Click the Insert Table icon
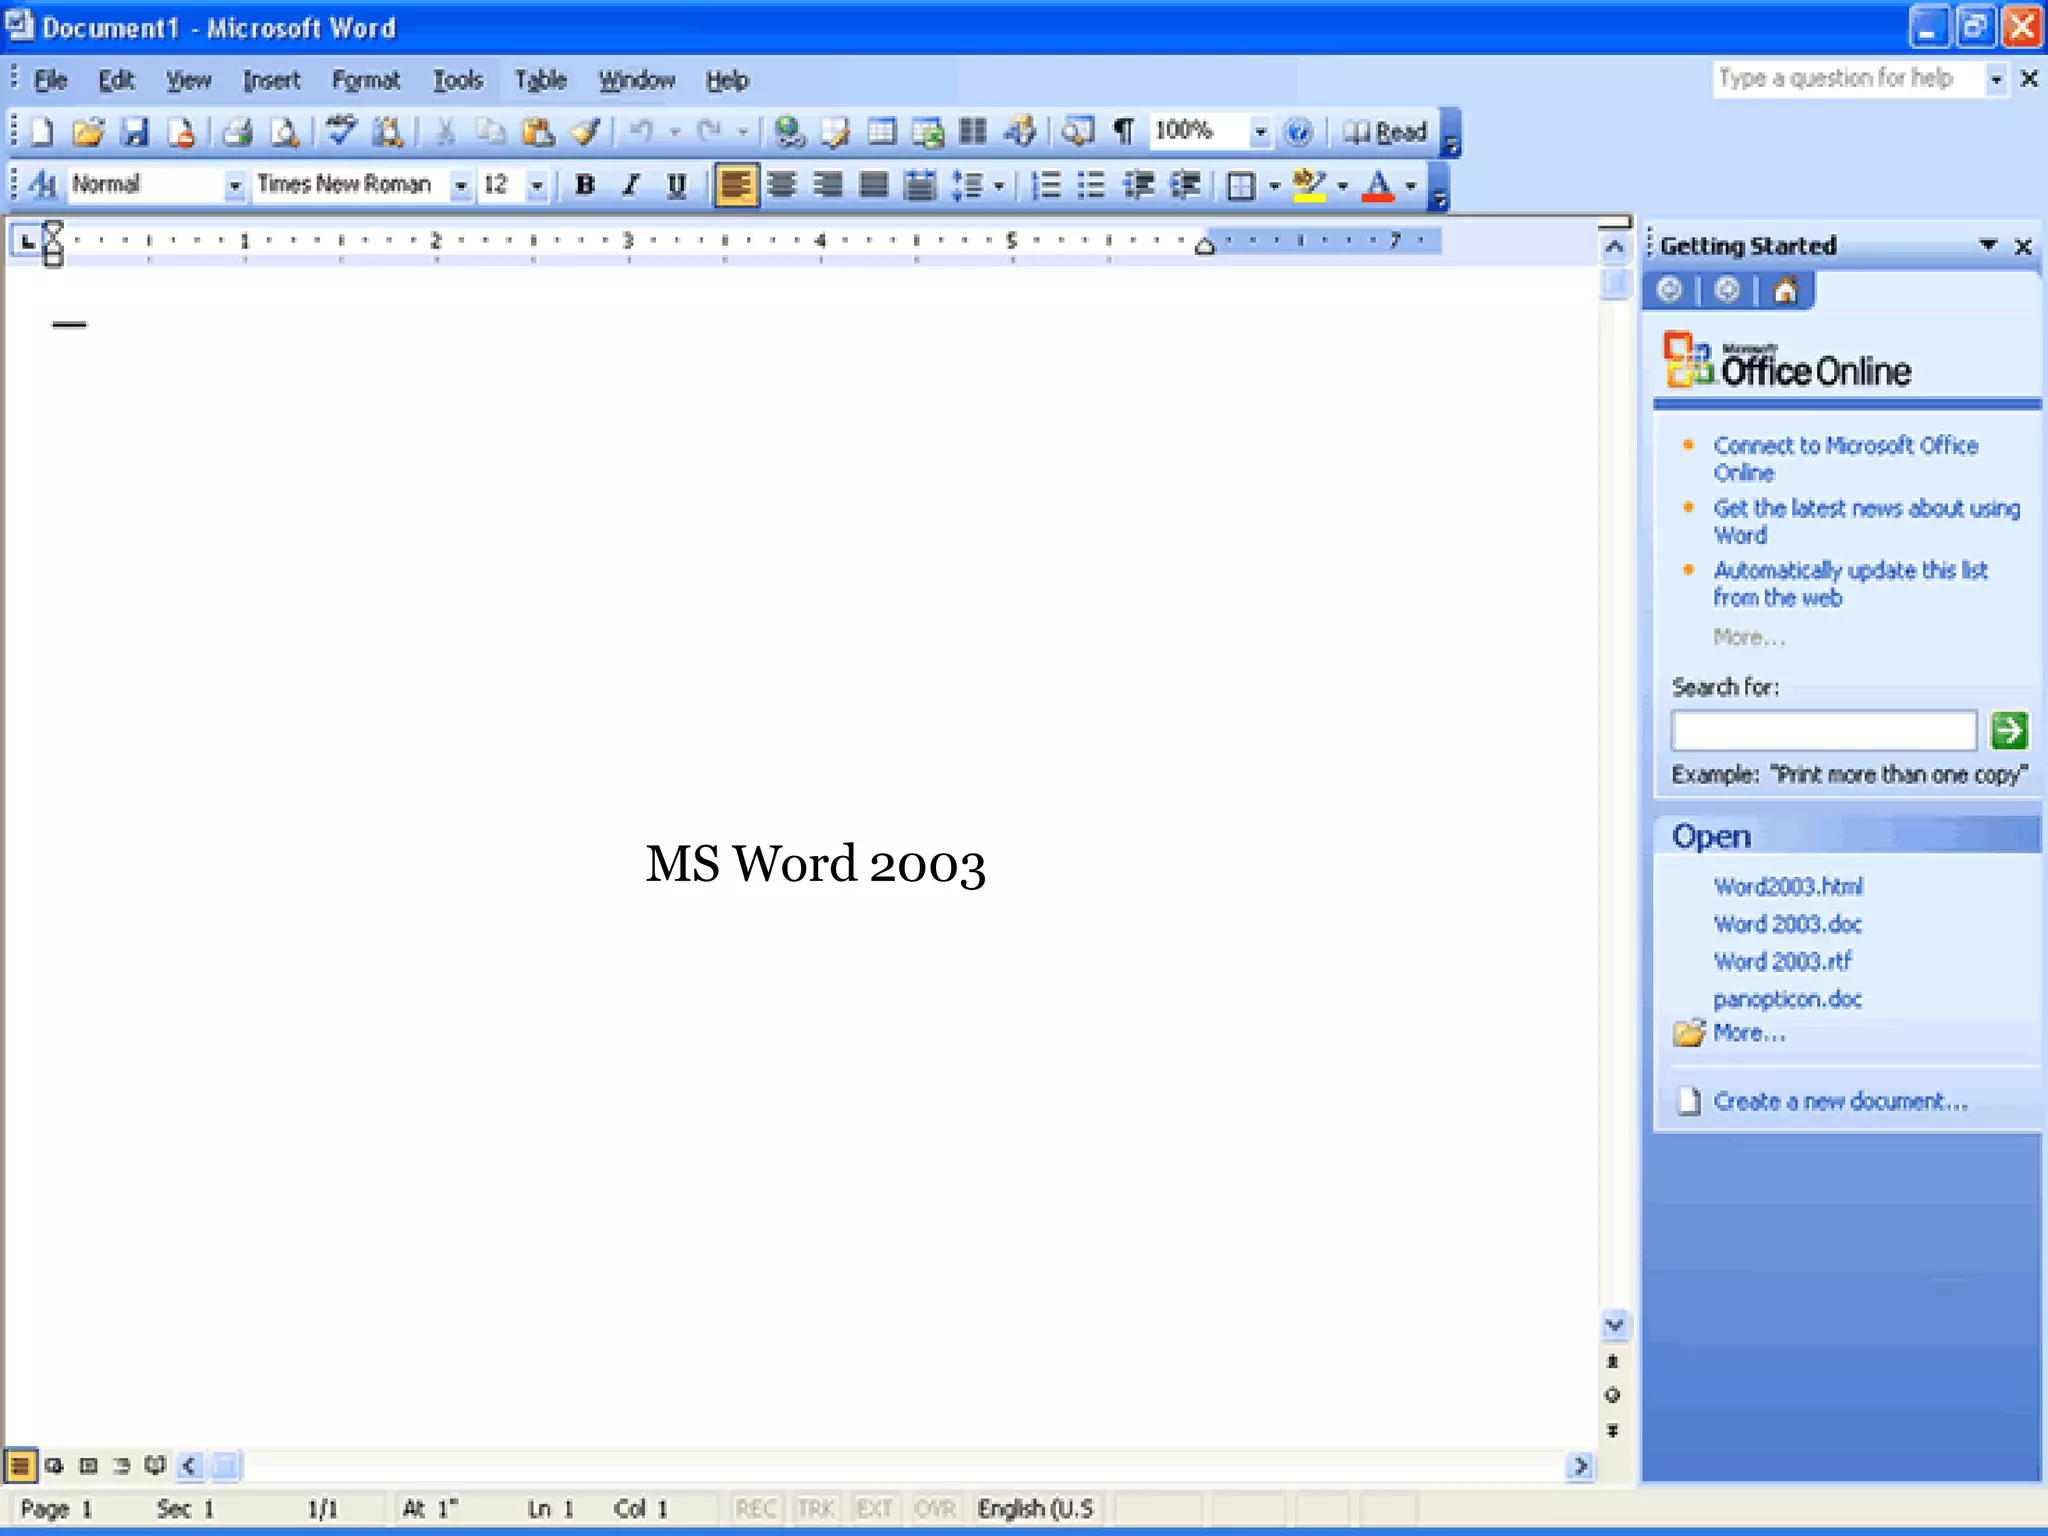Screen dimensions: 2048x1536 pos(881,132)
